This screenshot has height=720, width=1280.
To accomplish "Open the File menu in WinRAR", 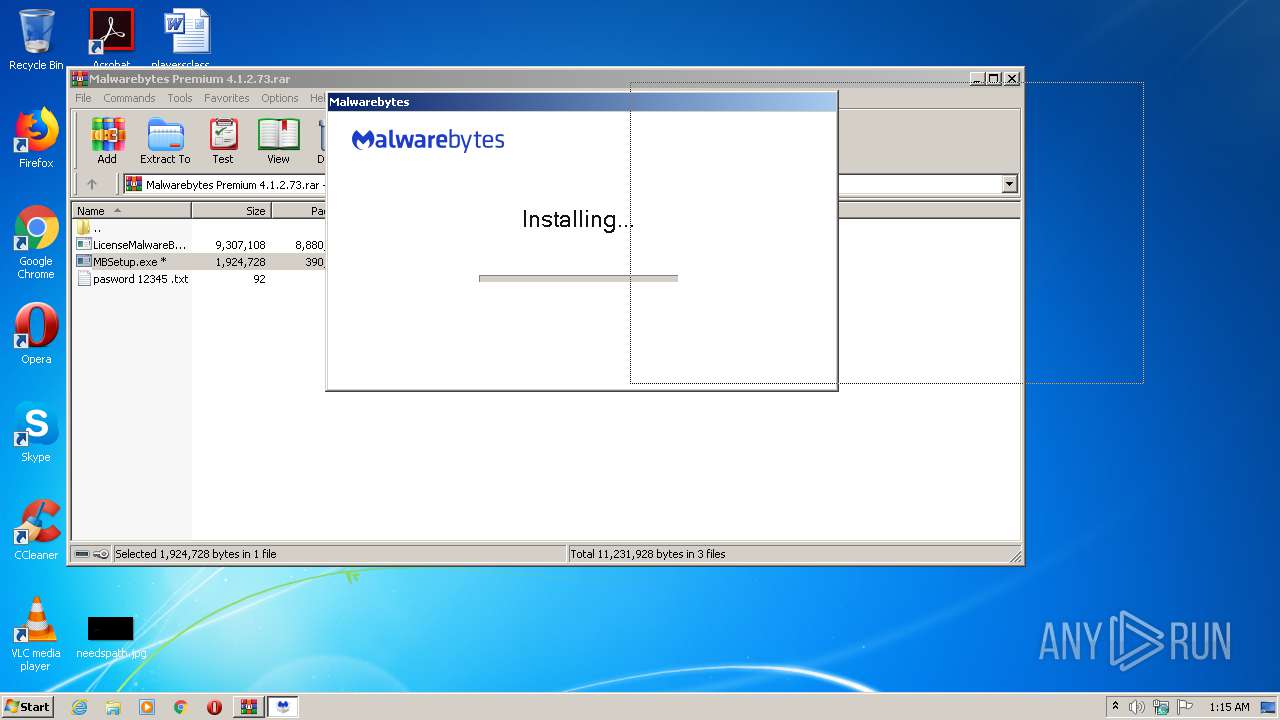I will tap(83, 98).
